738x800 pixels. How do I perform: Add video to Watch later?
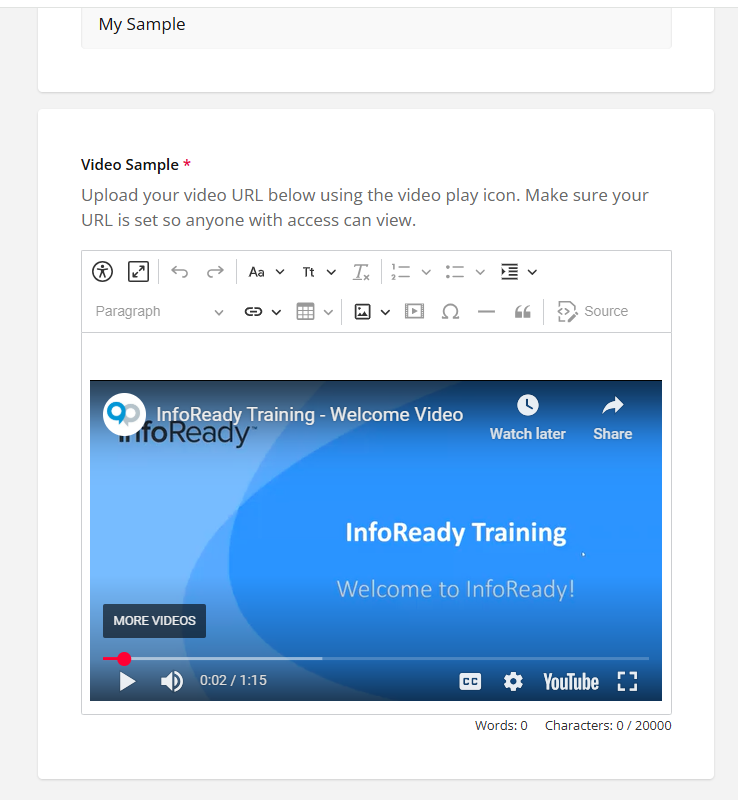(528, 417)
